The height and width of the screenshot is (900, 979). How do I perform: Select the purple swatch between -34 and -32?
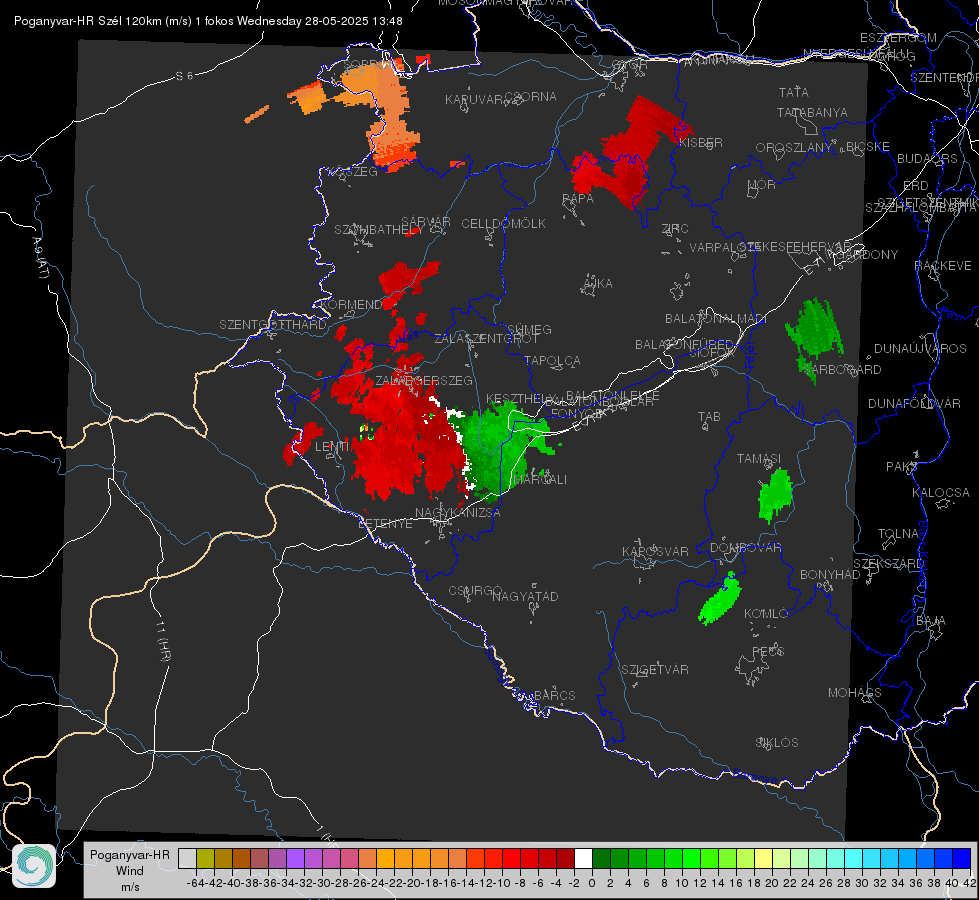(x=295, y=859)
